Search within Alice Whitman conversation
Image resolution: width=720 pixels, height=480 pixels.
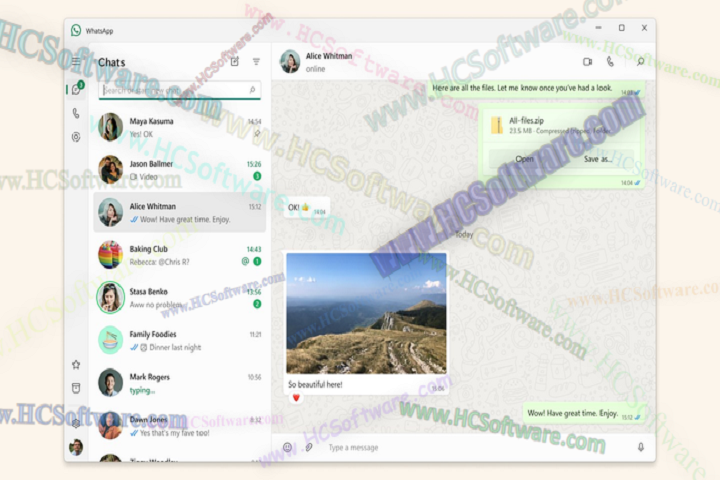640,62
